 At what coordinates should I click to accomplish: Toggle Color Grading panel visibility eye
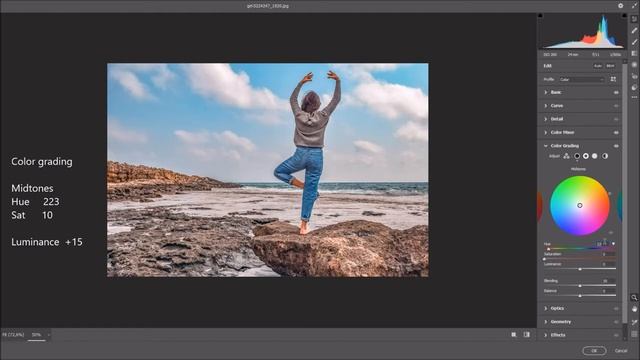616,146
